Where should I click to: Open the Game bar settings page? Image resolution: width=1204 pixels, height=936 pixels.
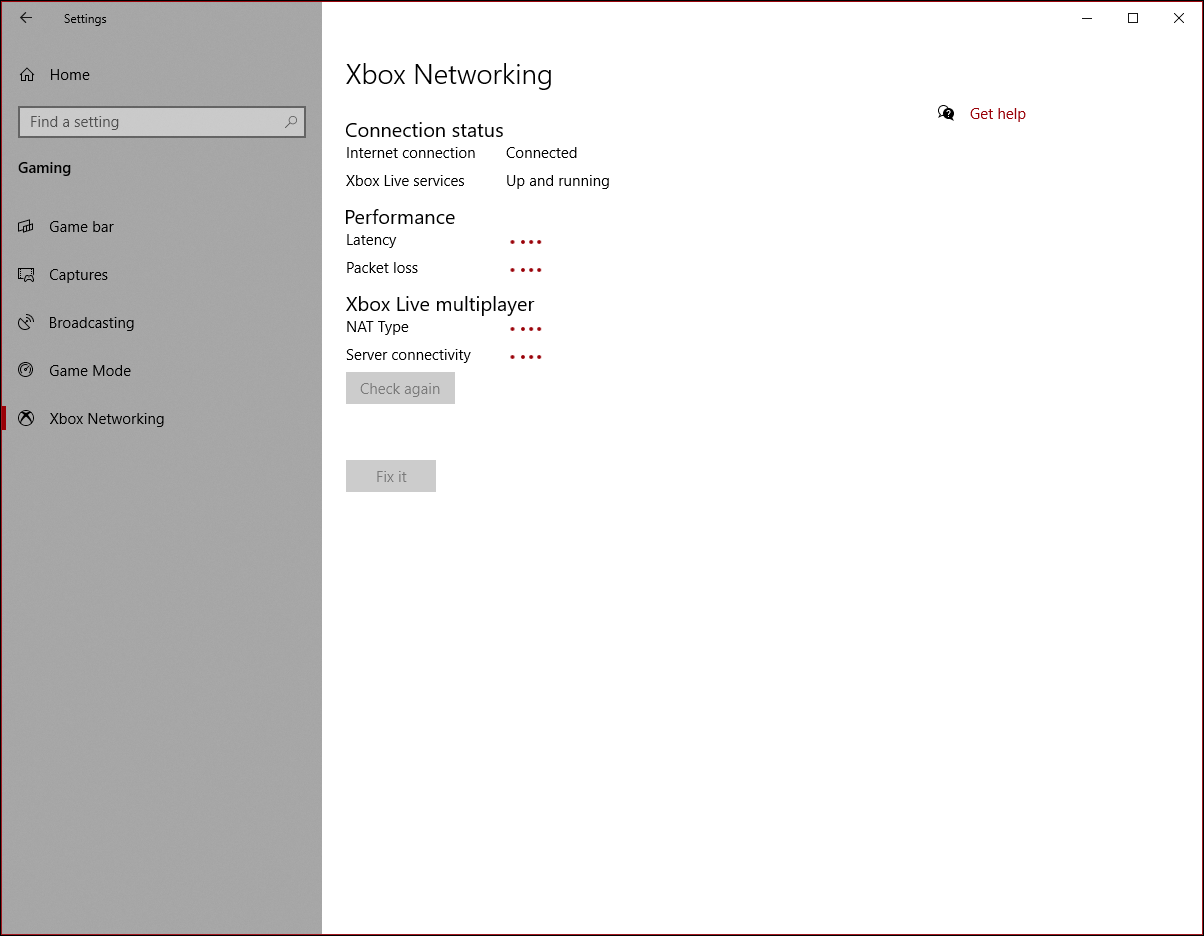point(81,227)
